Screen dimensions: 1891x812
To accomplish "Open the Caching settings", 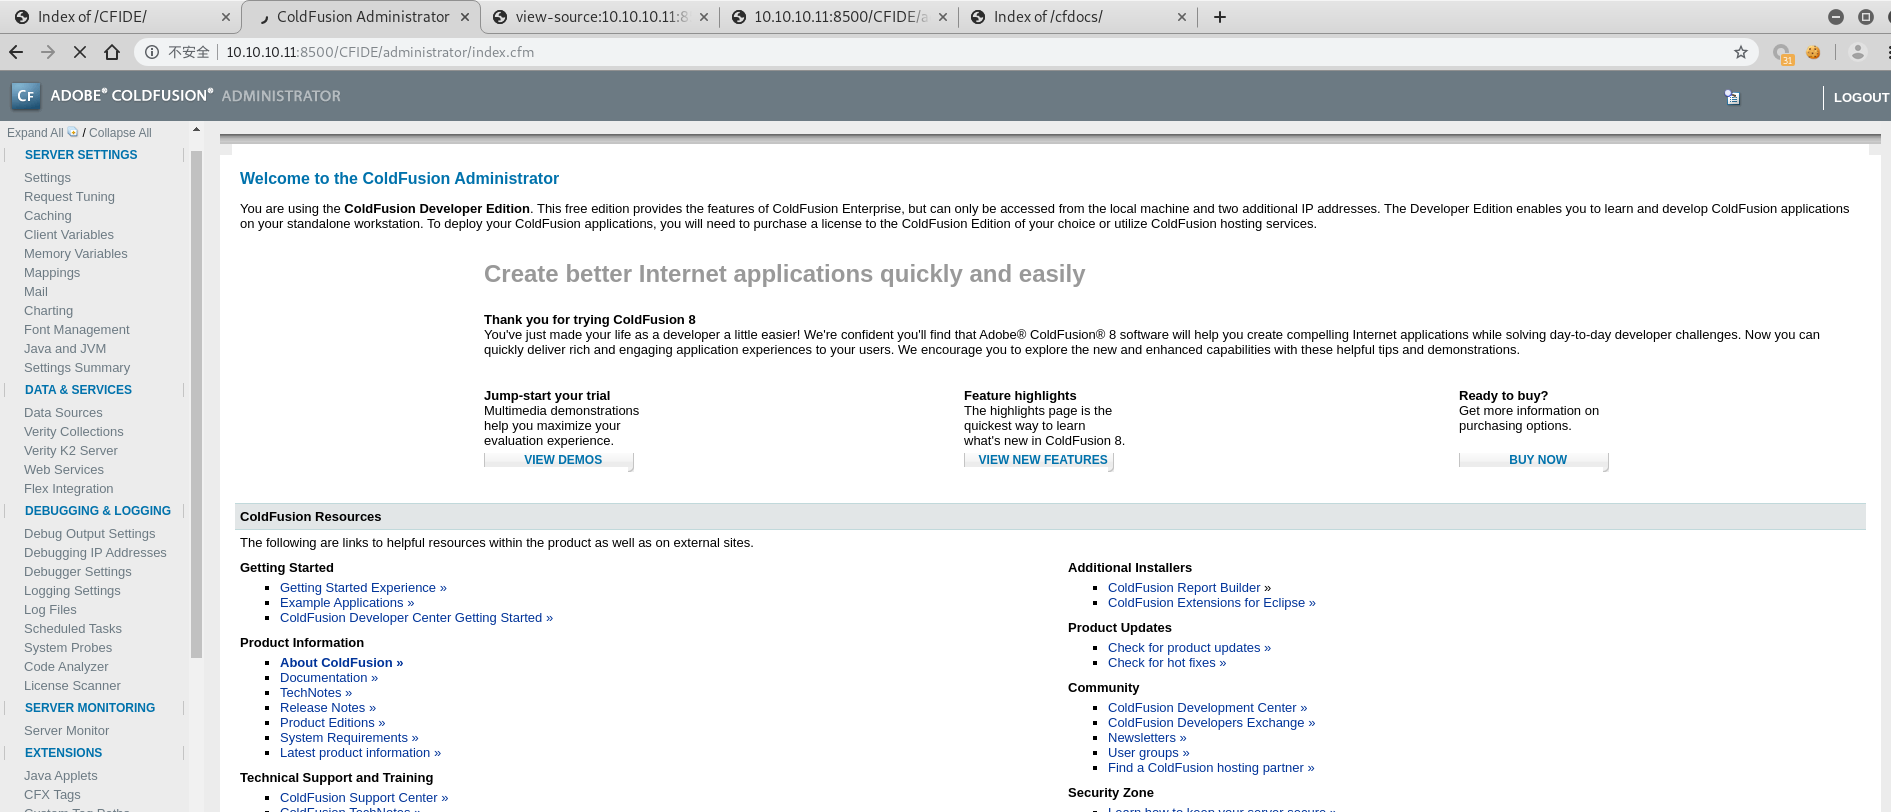I will click(47, 216).
